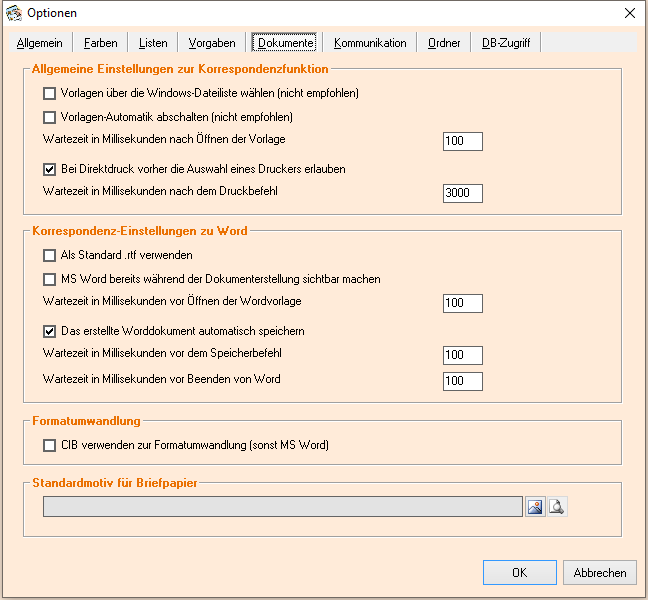Open the Farben tab
The image size is (648, 600).
100,43
